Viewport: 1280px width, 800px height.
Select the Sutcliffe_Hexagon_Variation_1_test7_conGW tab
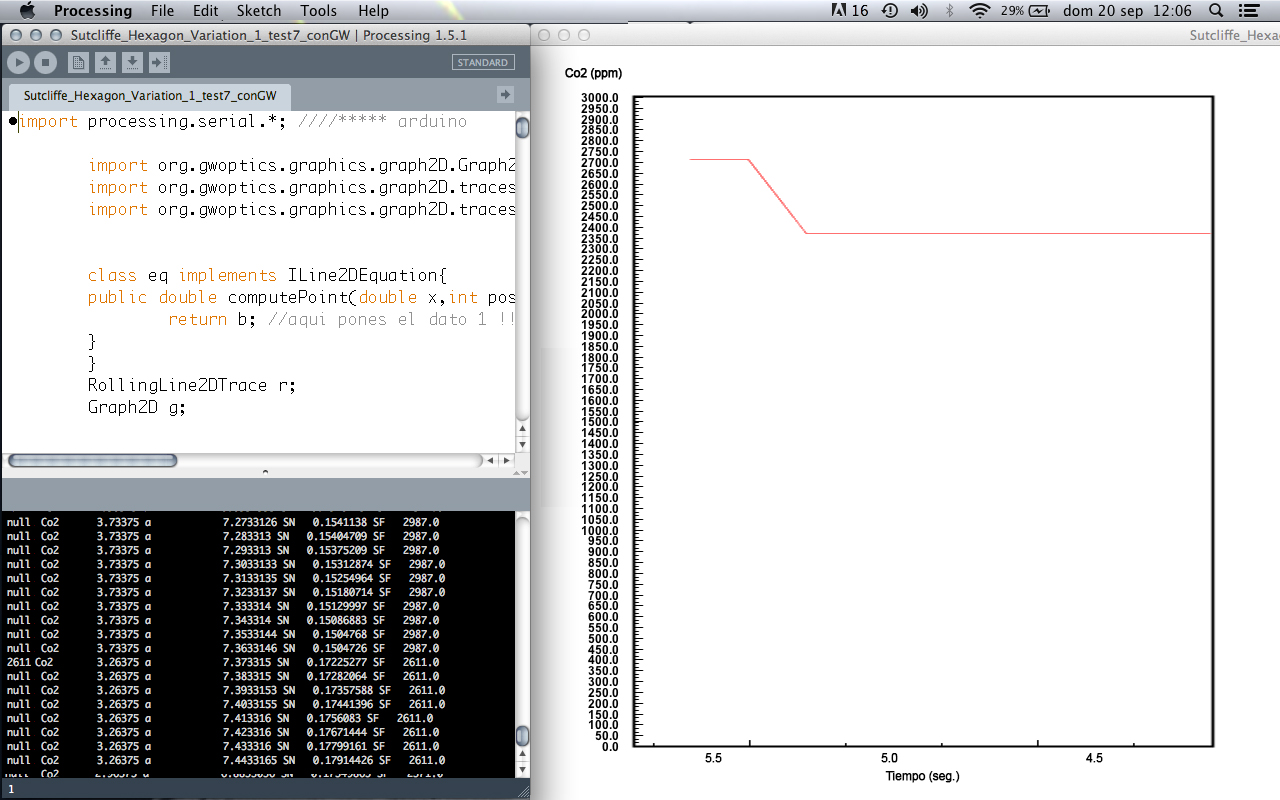(x=150, y=96)
